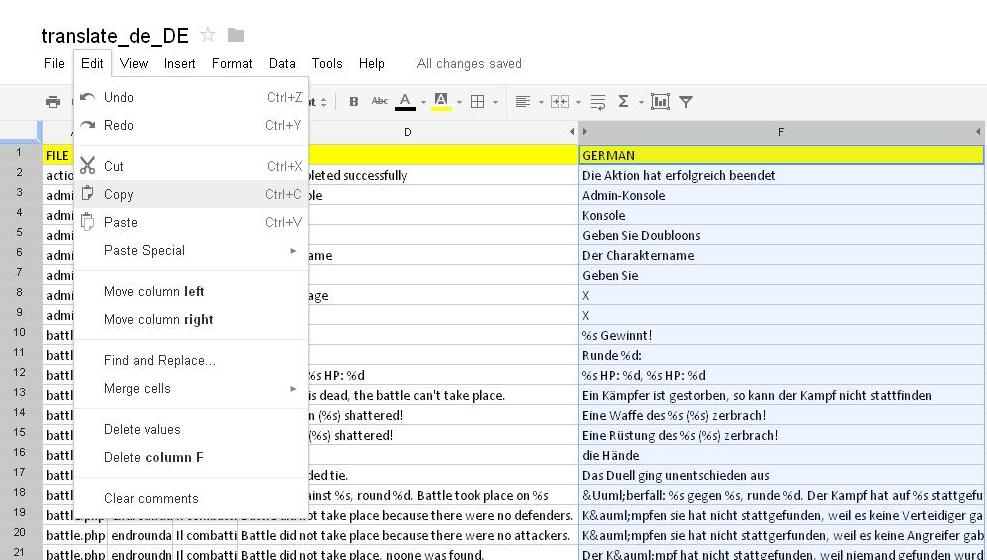This screenshot has width=987, height=560.
Task: Open the text color picker
Action: point(406,101)
